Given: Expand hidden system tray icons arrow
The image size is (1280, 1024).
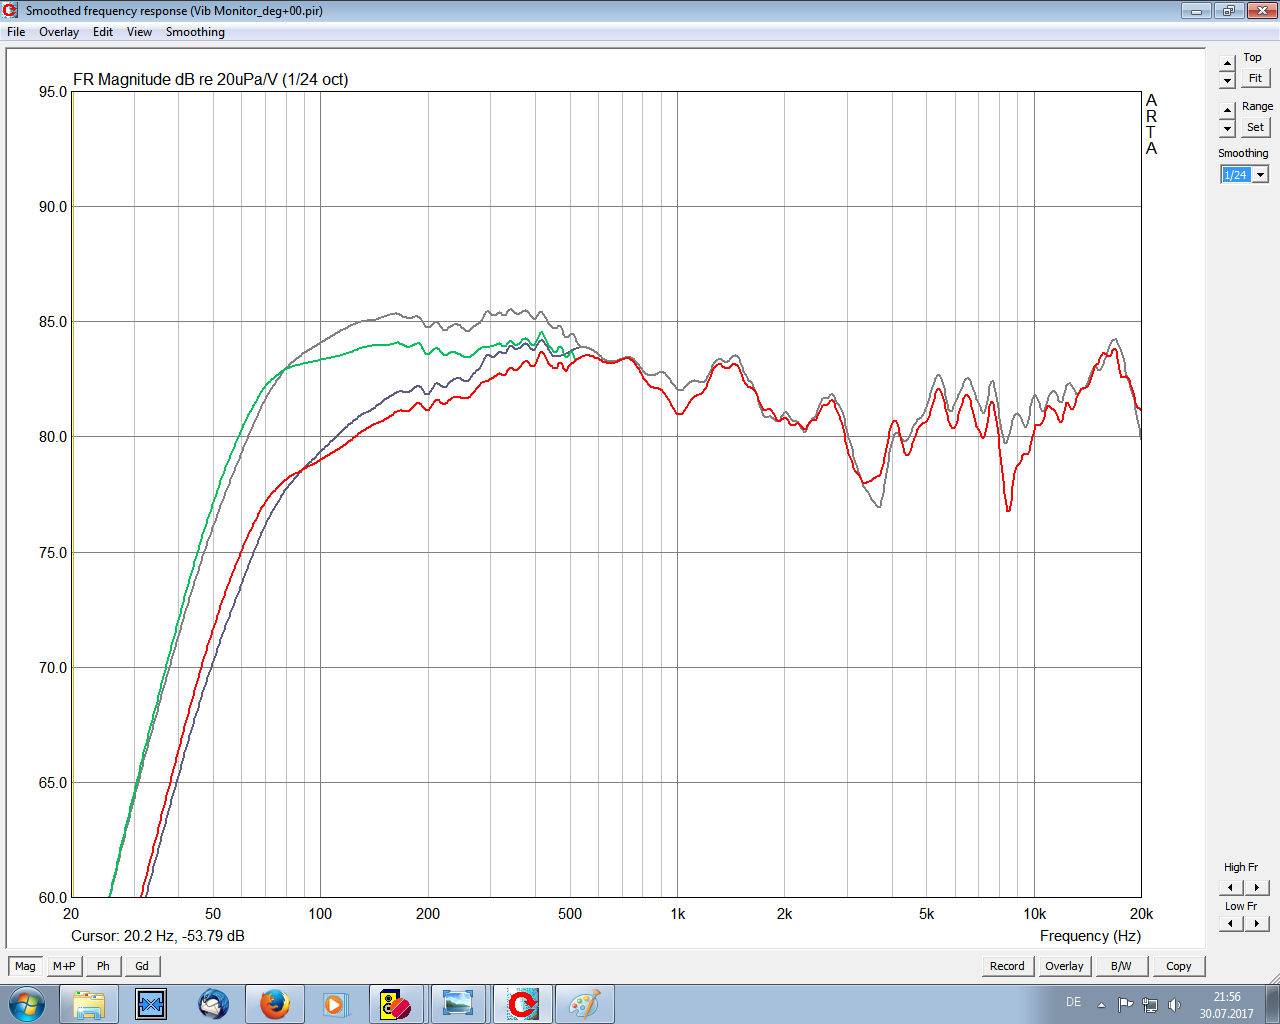Looking at the screenshot, I should click(x=1101, y=1005).
